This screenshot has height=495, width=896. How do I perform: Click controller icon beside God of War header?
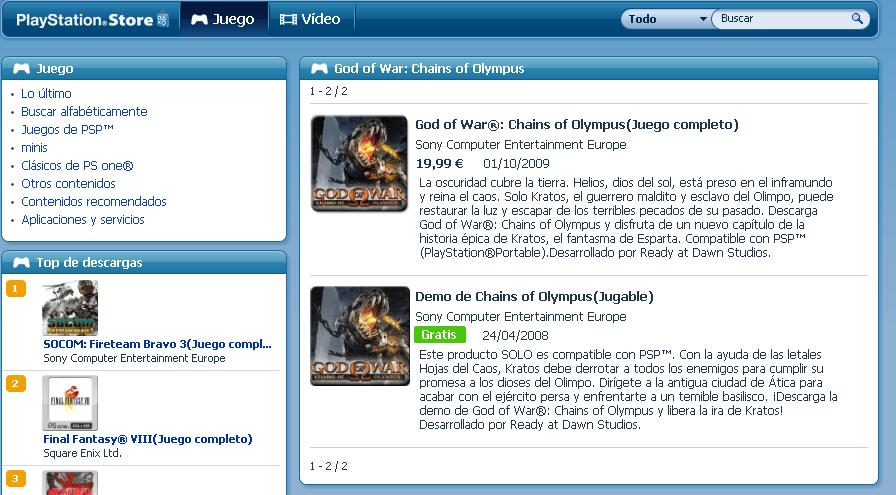coord(319,69)
